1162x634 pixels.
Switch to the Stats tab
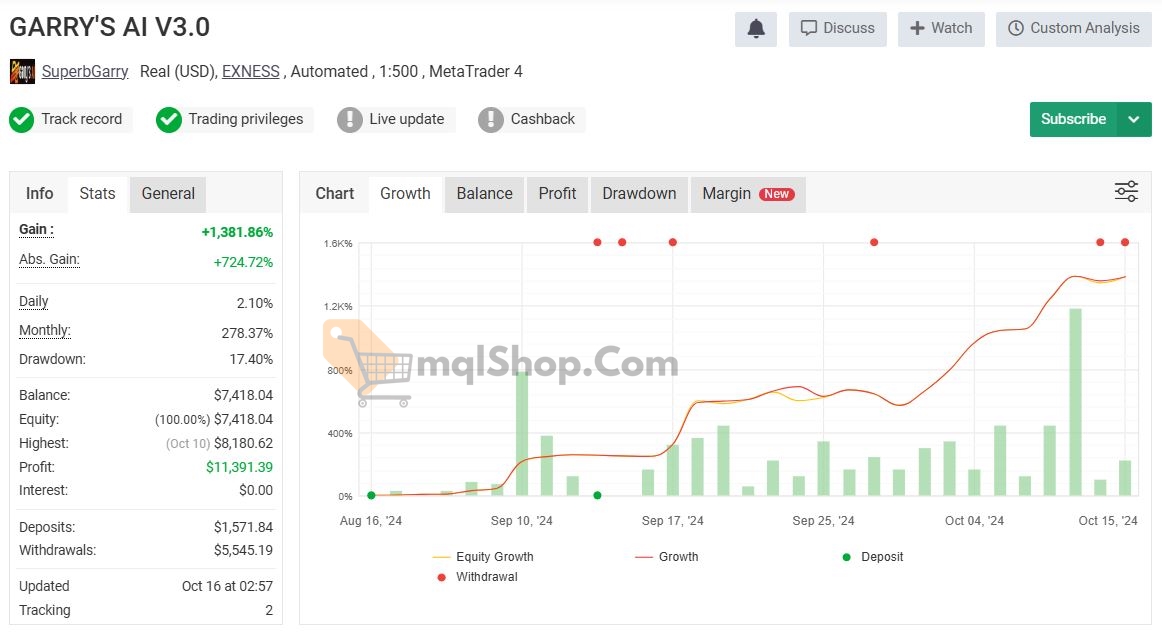[97, 194]
